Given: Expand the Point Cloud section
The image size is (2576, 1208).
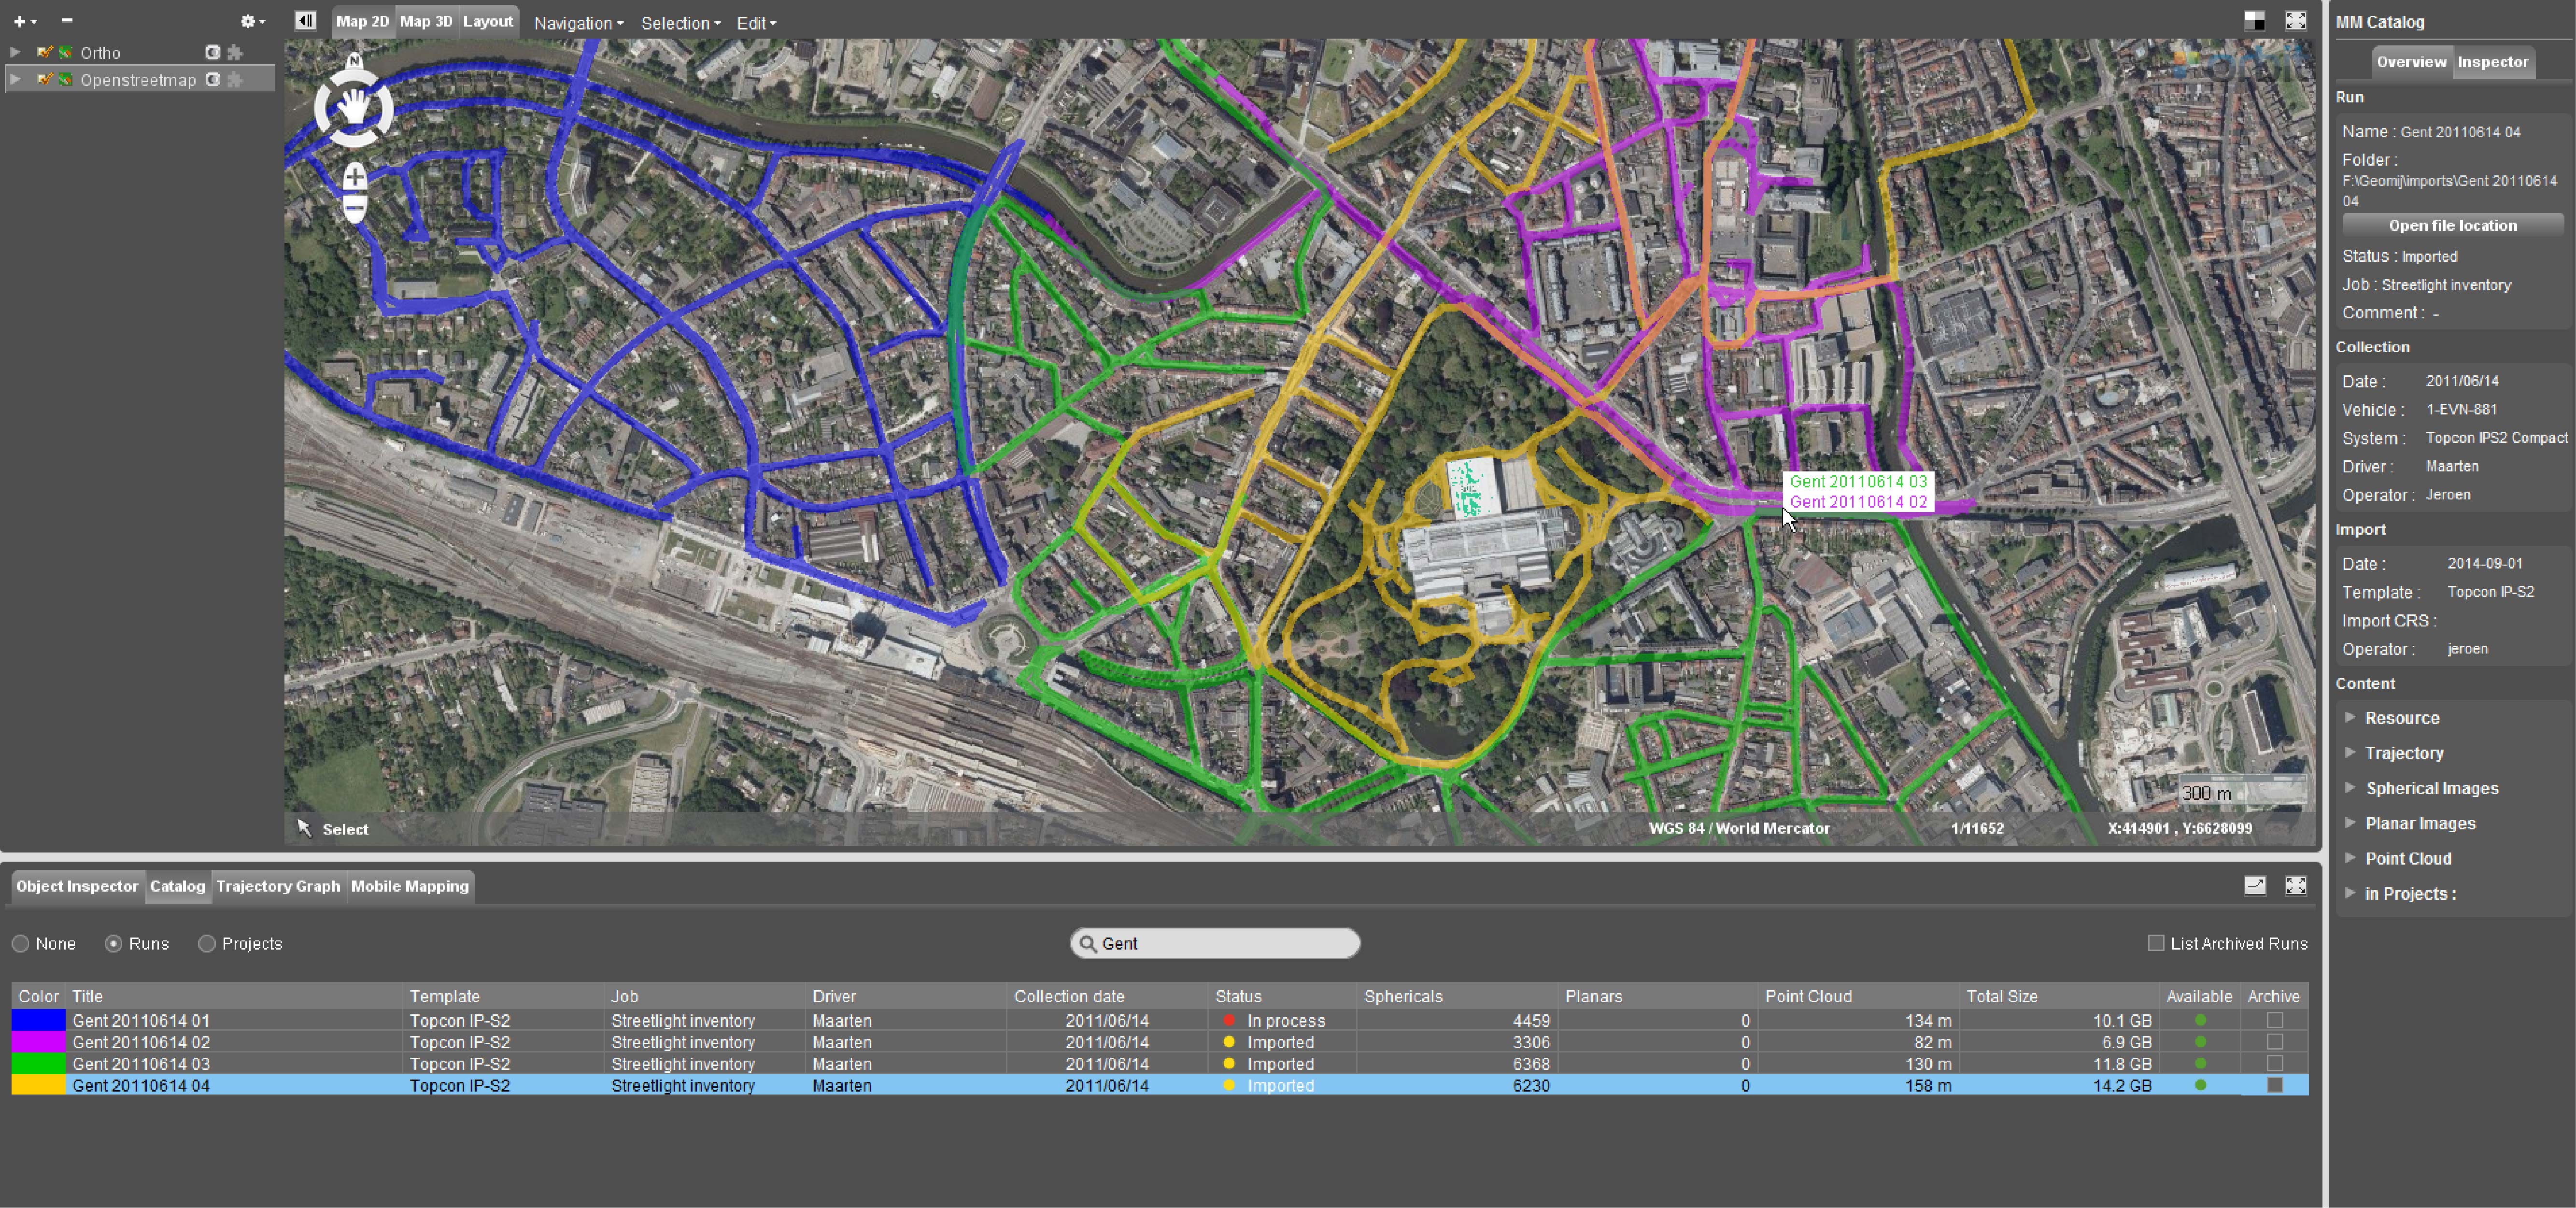Looking at the screenshot, I should pos(2351,857).
